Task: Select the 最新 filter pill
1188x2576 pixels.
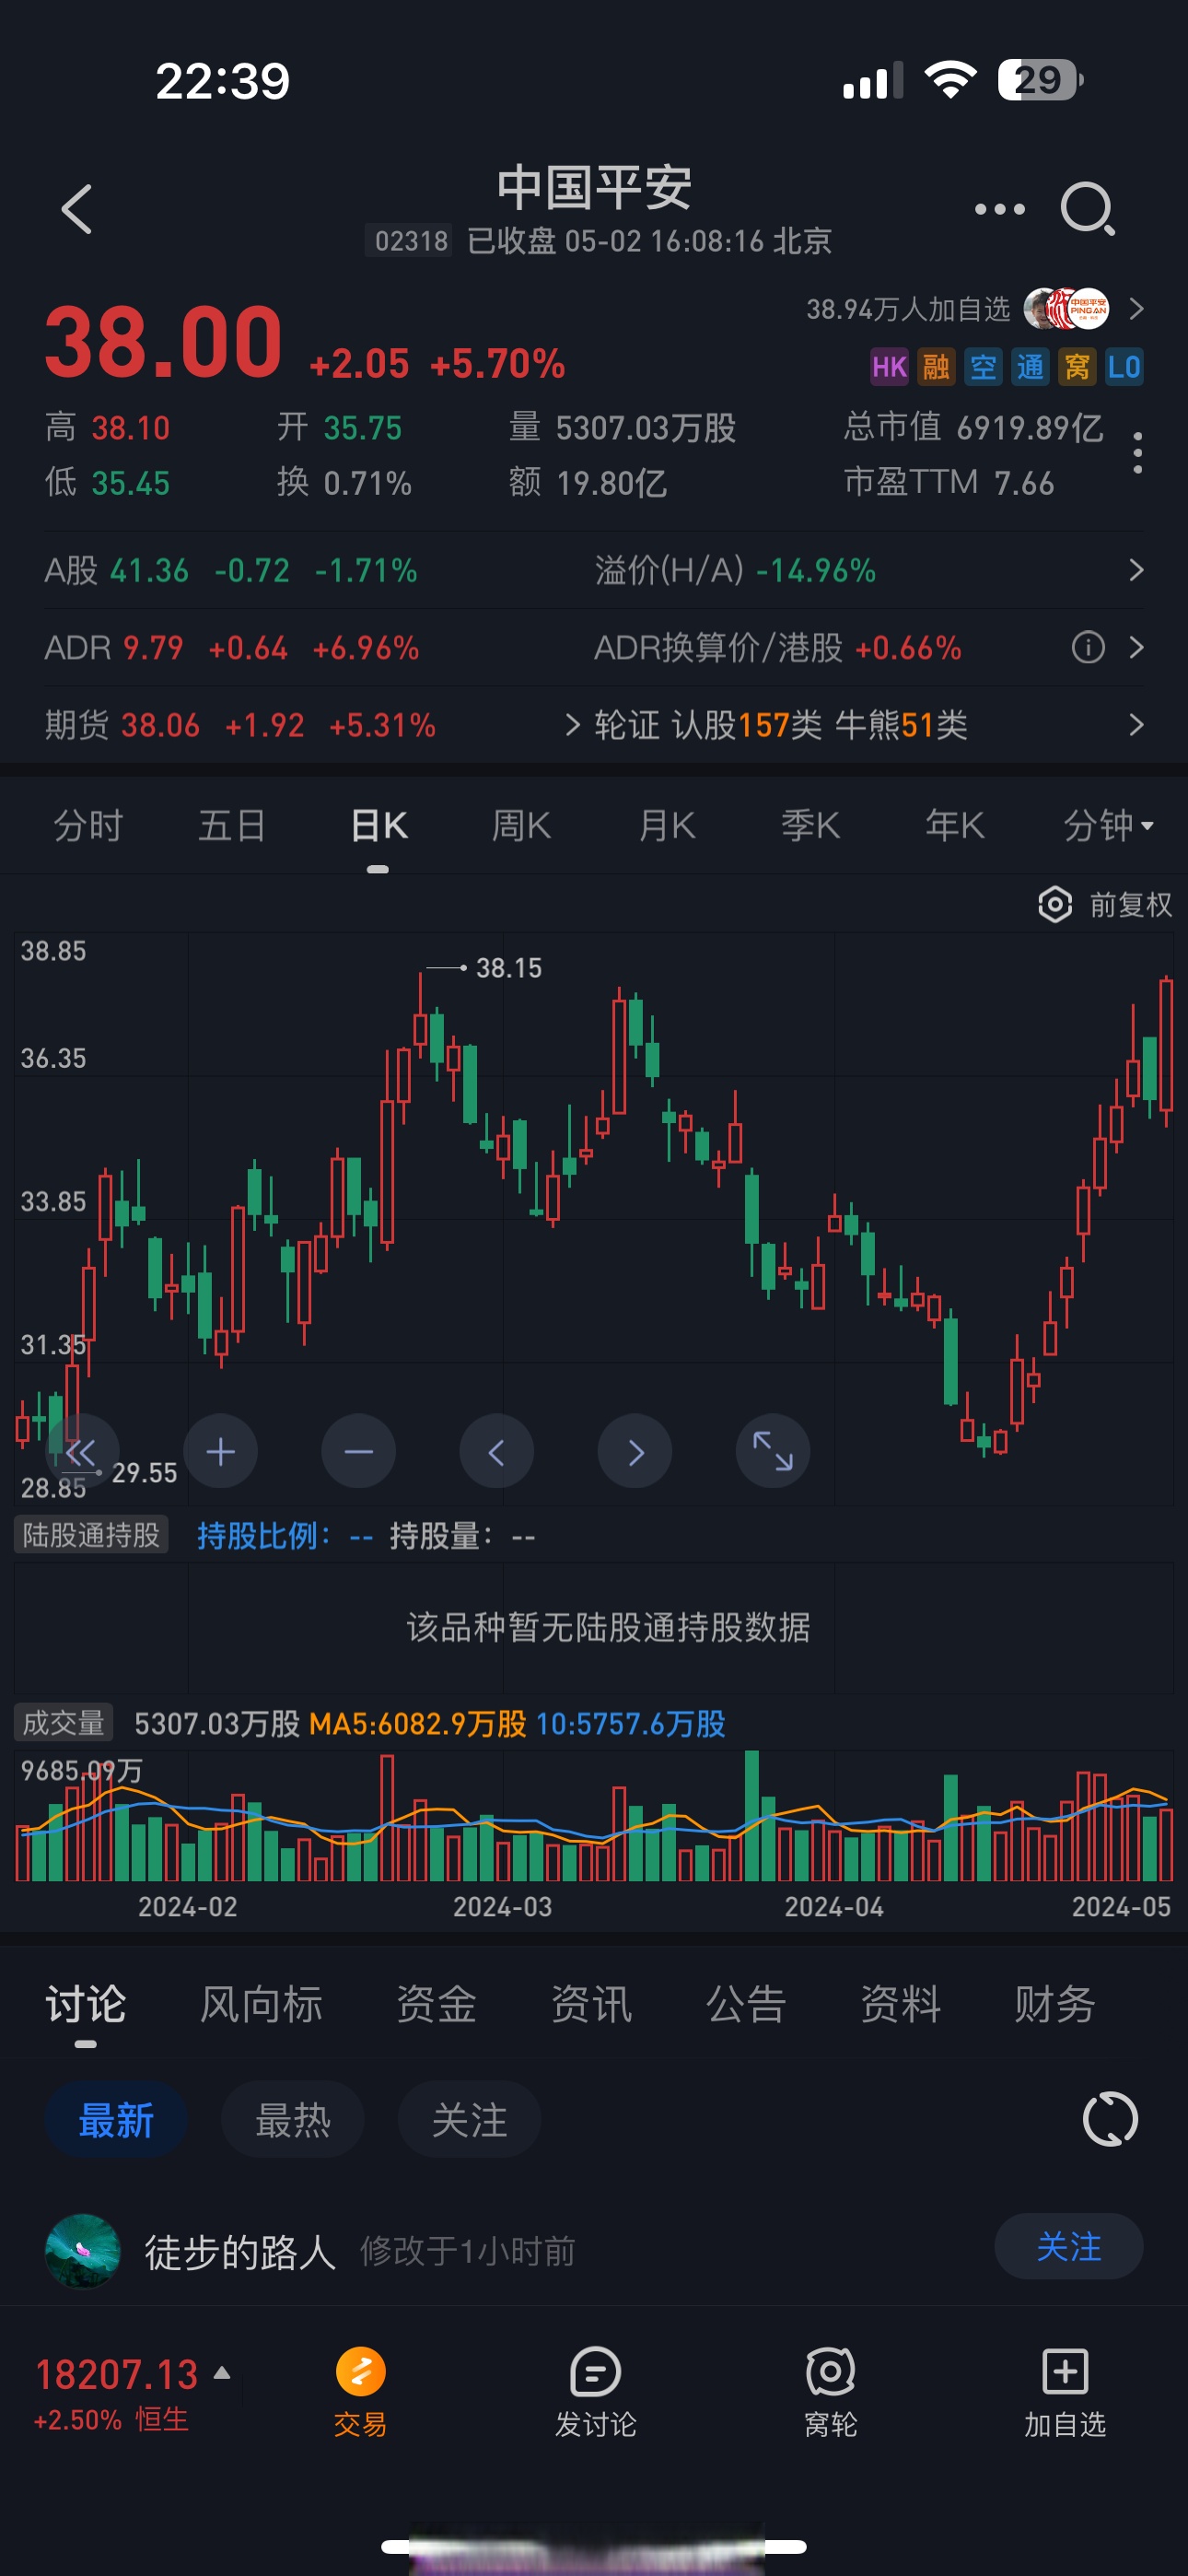Action: pos(116,2119)
